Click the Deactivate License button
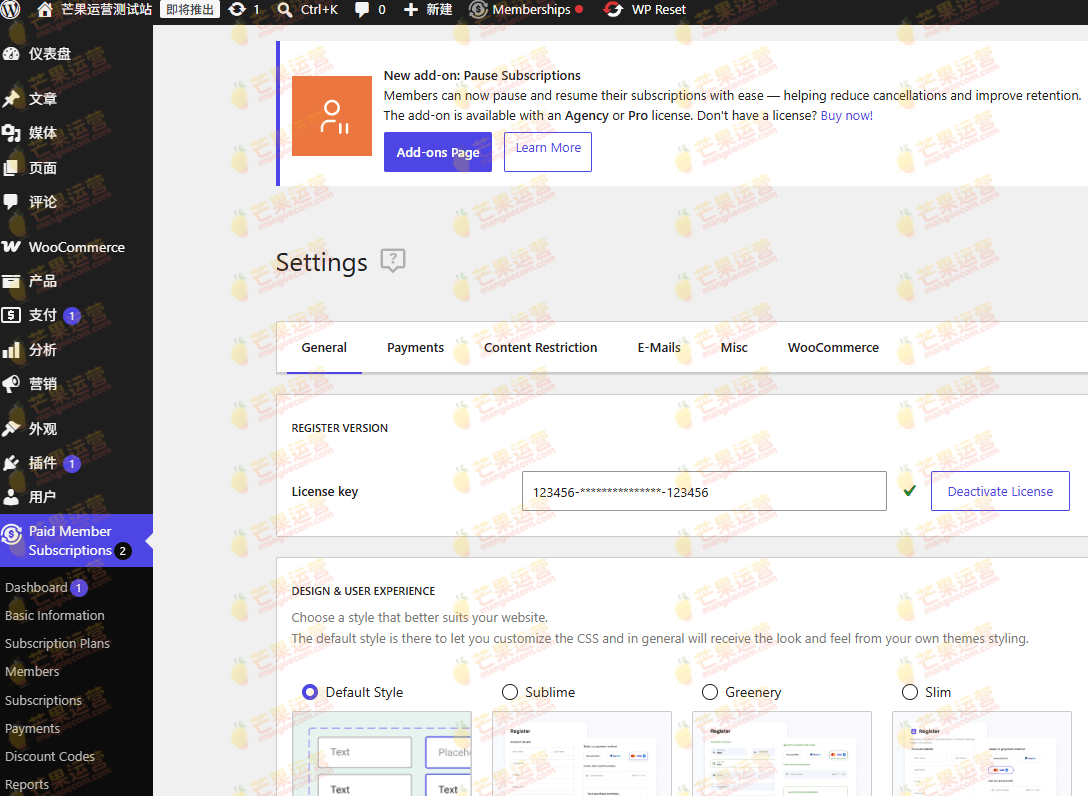1088x796 pixels. point(1000,491)
